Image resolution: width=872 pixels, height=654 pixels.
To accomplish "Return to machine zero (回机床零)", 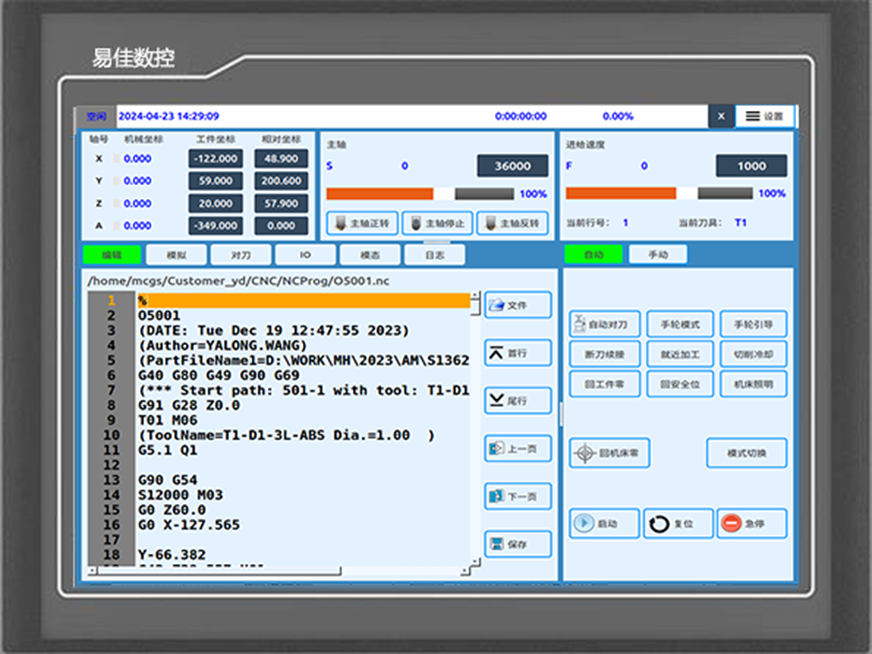I will click(610, 453).
